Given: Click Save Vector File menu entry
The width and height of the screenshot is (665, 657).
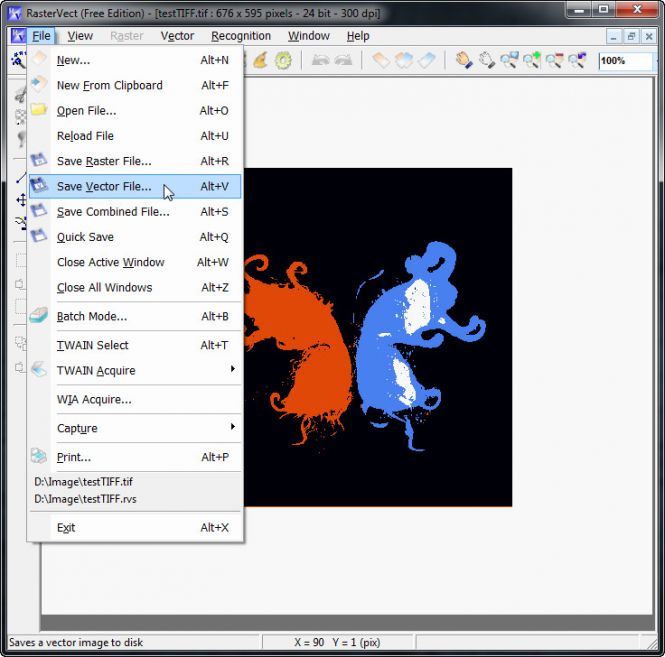Looking at the screenshot, I should click(x=104, y=186).
